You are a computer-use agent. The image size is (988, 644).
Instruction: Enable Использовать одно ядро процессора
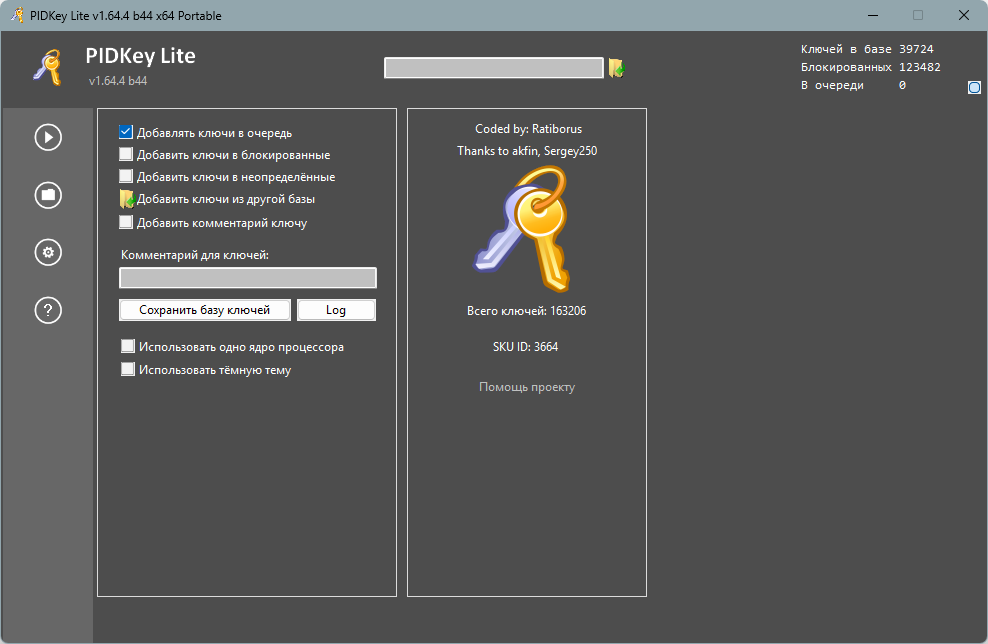[128, 347]
